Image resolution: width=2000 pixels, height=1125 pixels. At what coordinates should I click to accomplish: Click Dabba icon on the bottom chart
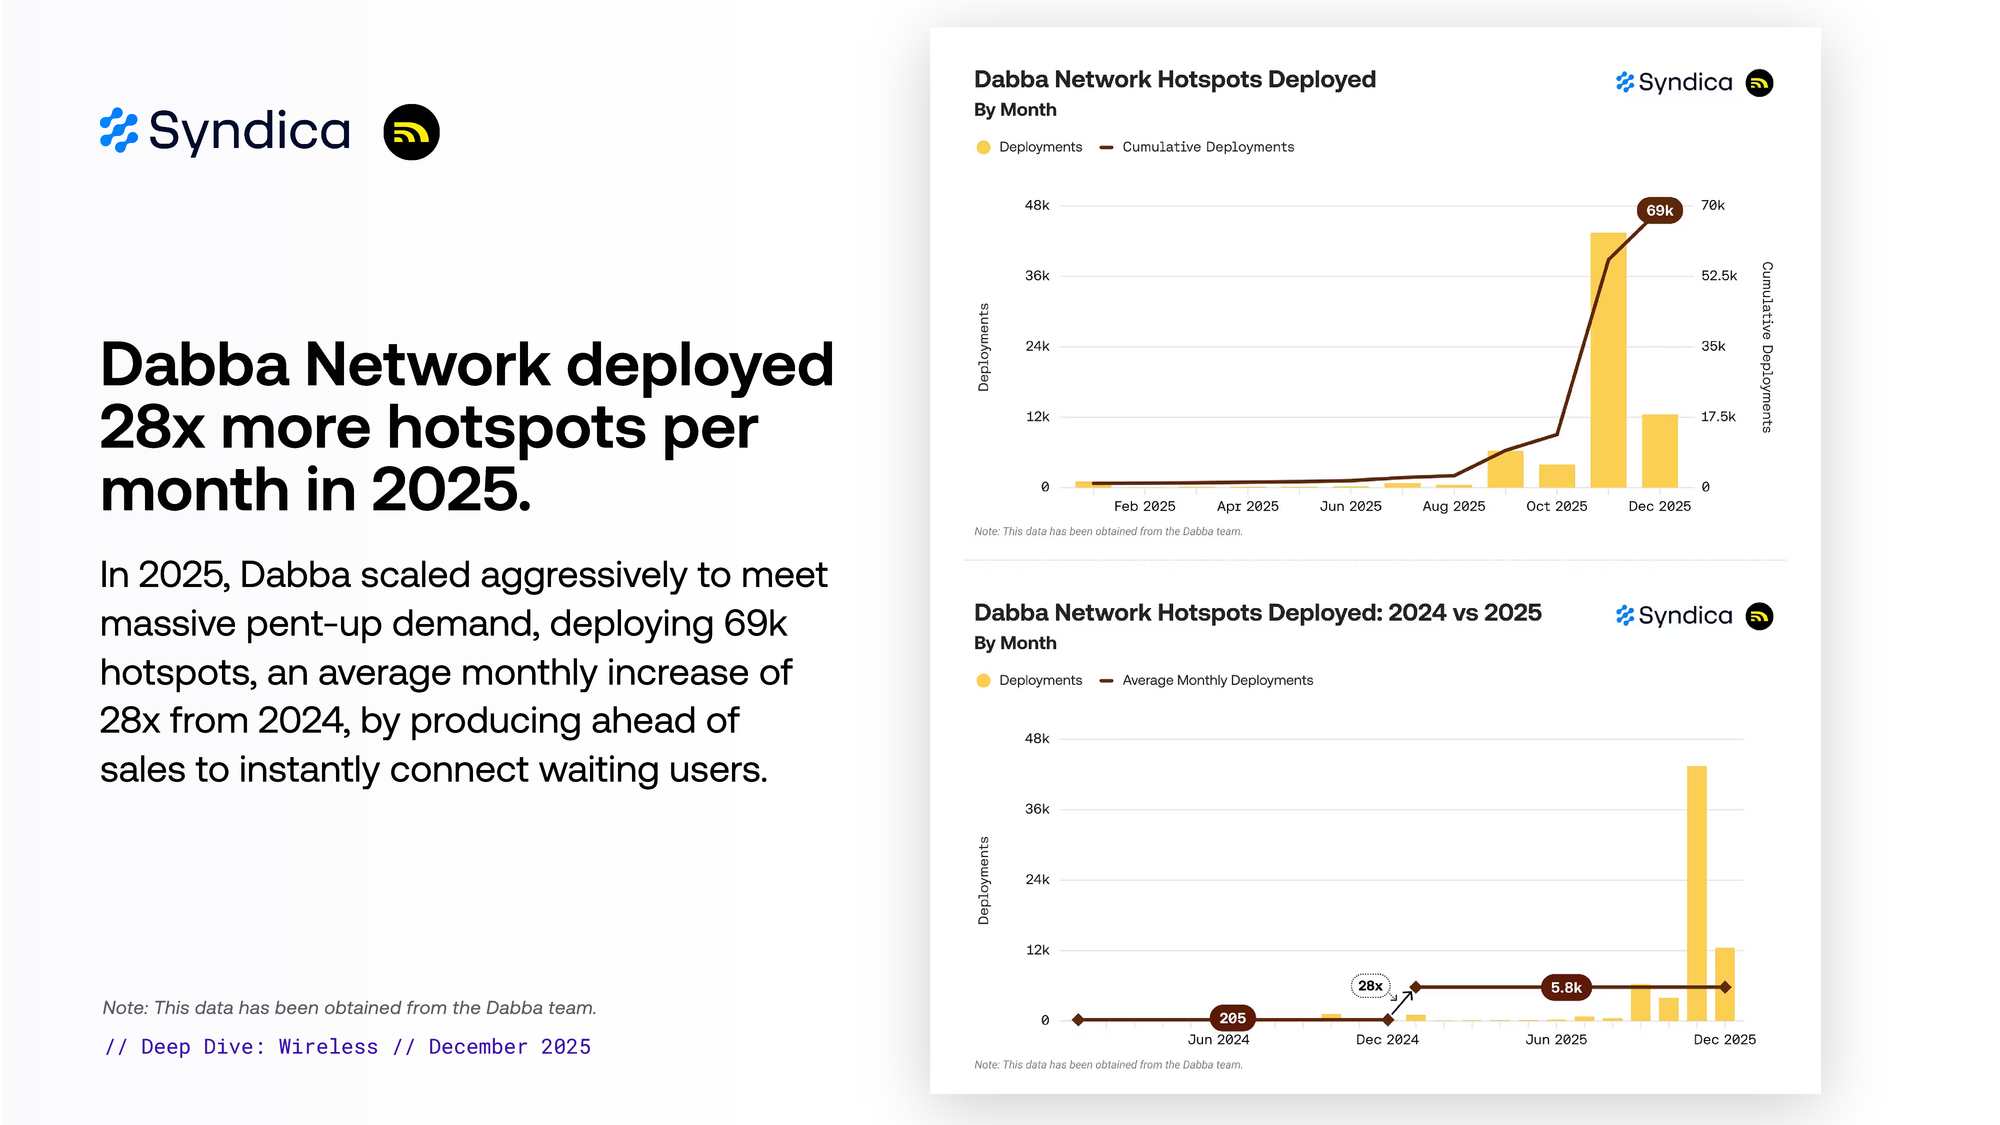(1759, 616)
